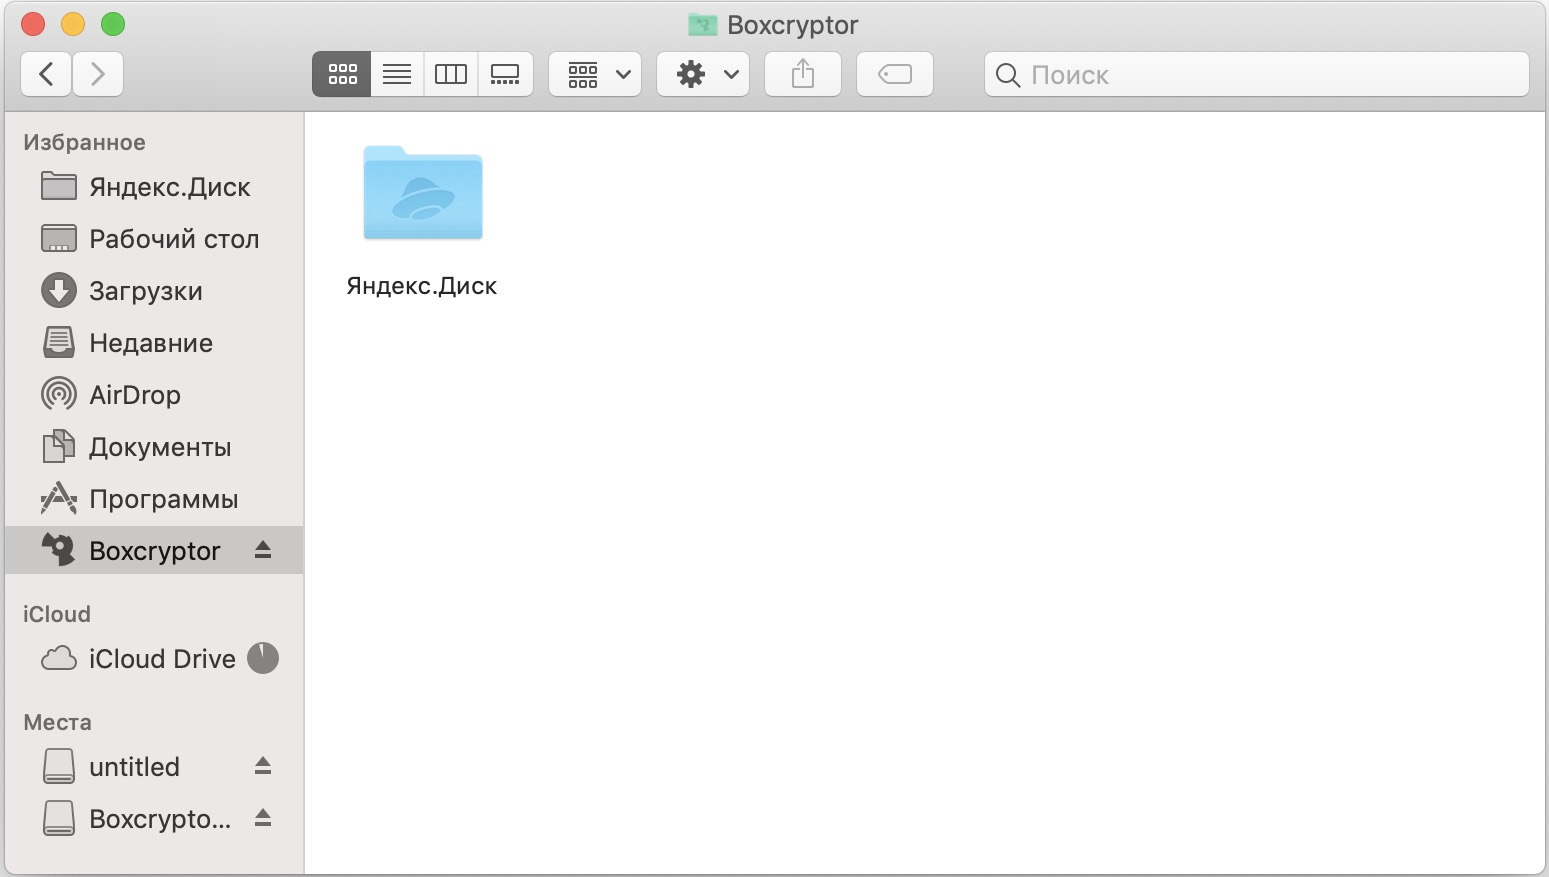The height and width of the screenshot is (877, 1549).
Task: Switch to list view
Action: 397,74
